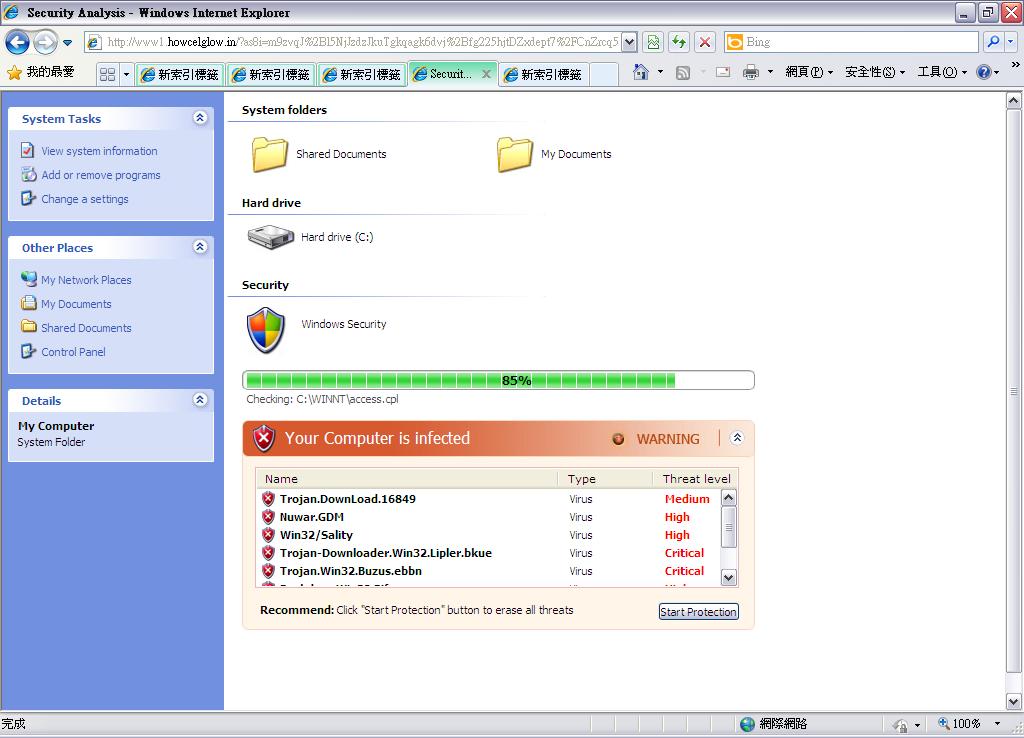This screenshot has height=738, width=1024.
Task: Click the browser Forward arrow button
Action: coord(44,42)
